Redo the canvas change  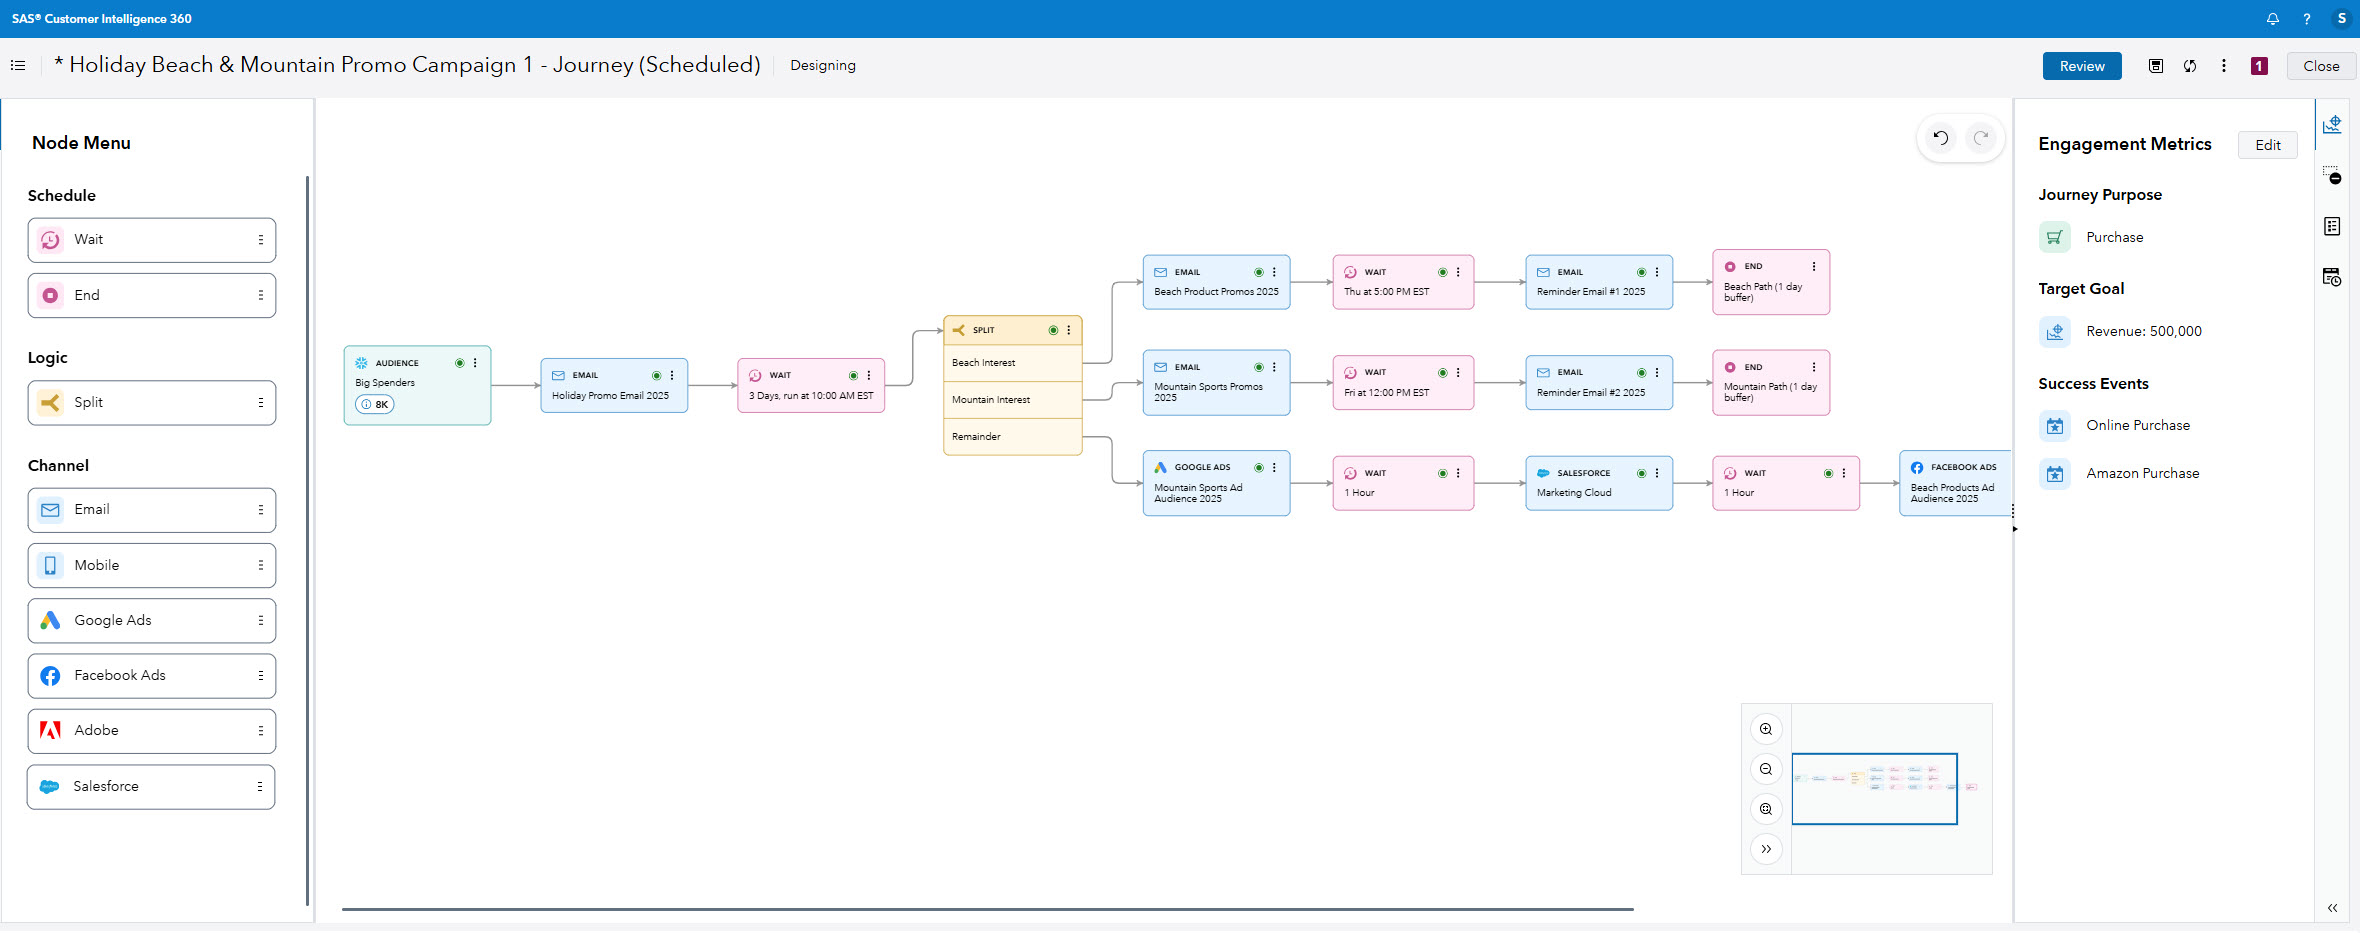1981,138
